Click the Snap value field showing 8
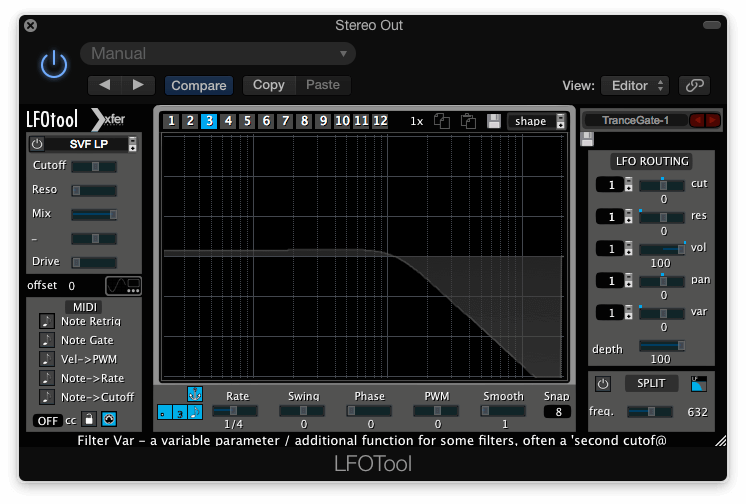This screenshot has height=504, width=746. 559,412
